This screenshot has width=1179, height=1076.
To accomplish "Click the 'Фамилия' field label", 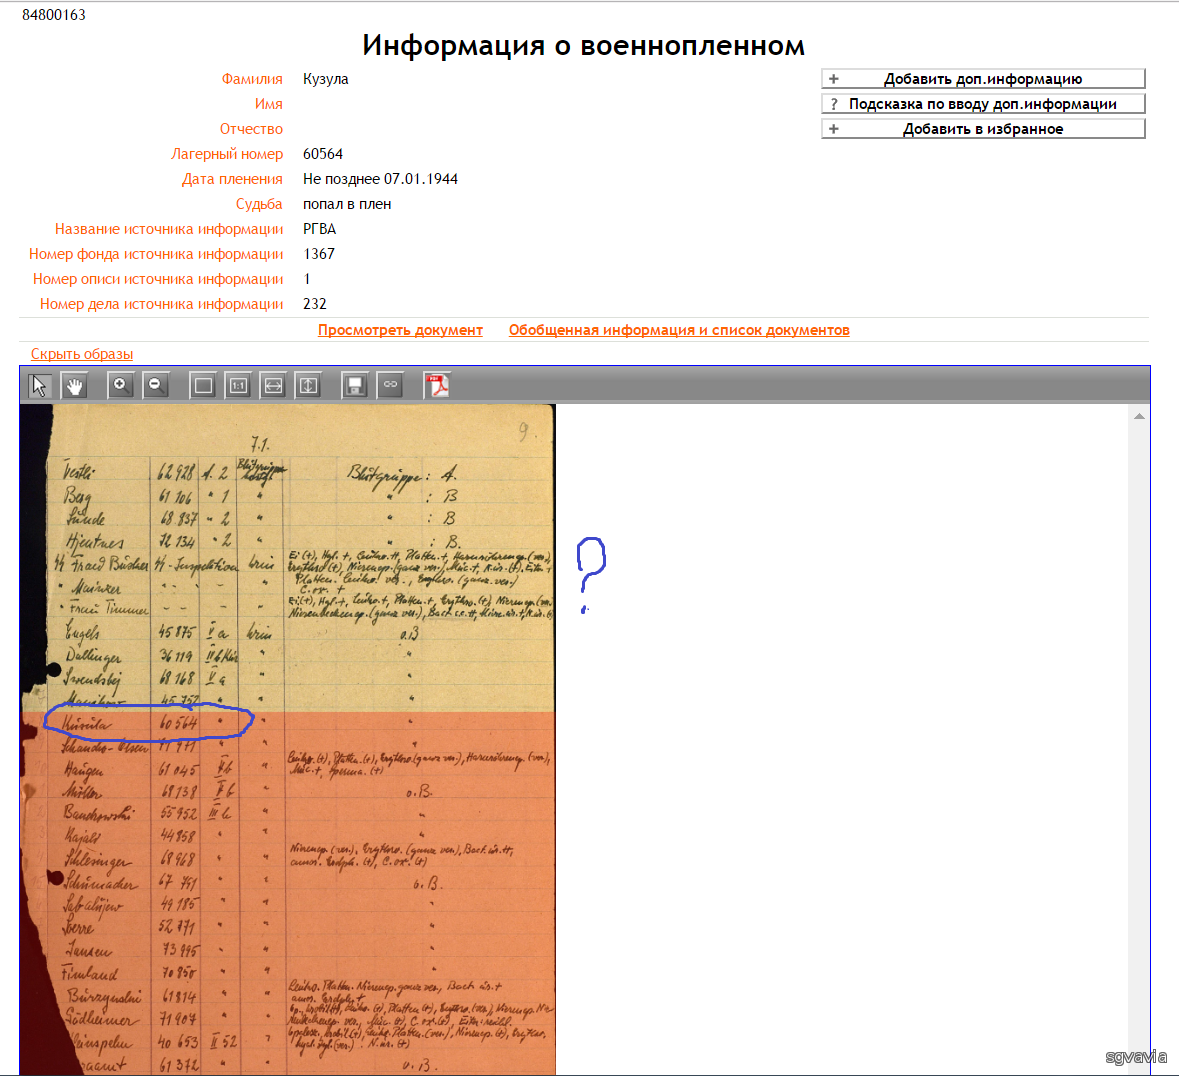I will coord(252,79).
